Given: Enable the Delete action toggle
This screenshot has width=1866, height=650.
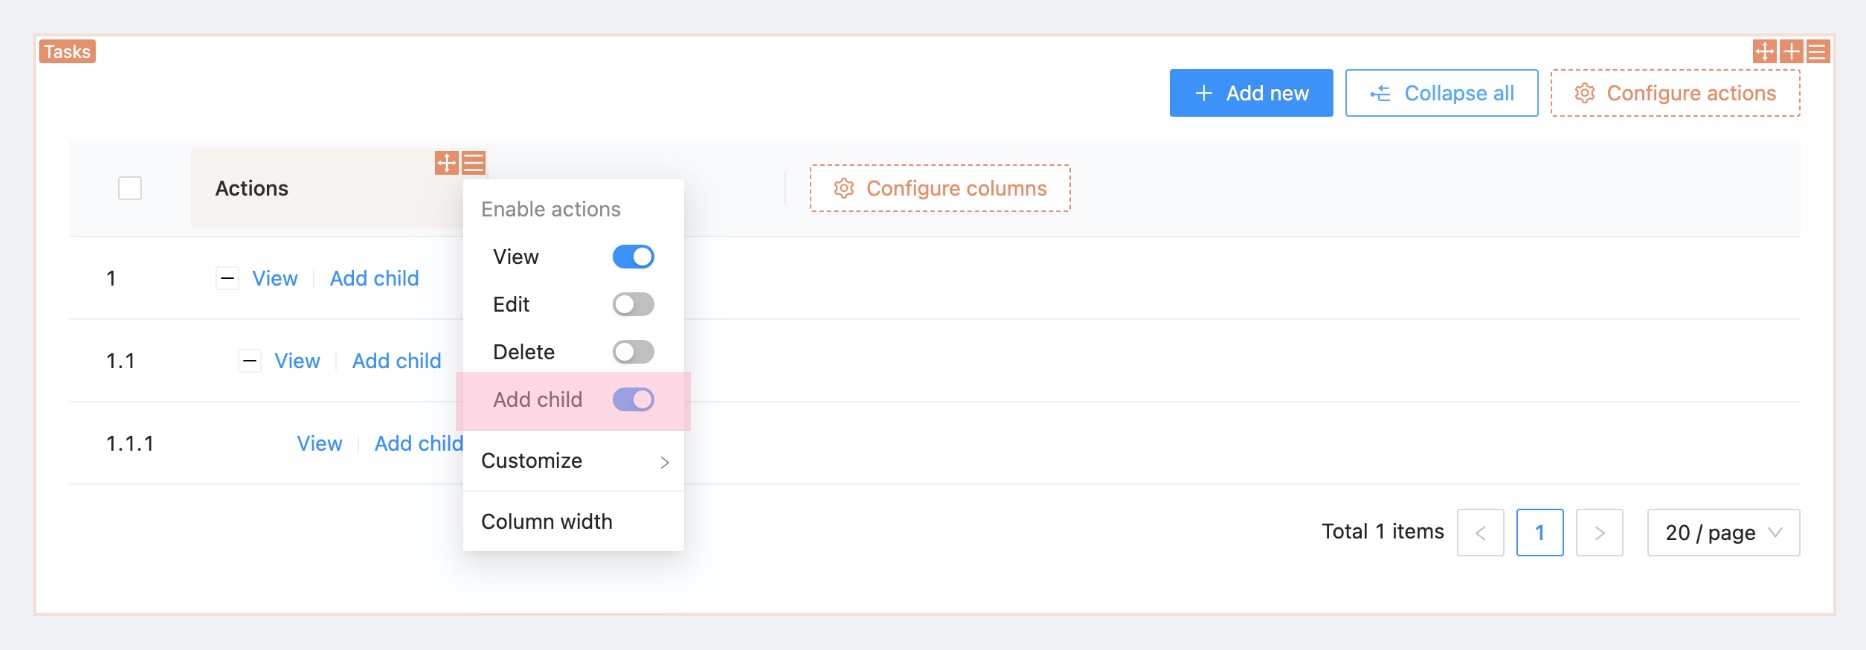Looking at the screenshot, I should pos(633,352).
